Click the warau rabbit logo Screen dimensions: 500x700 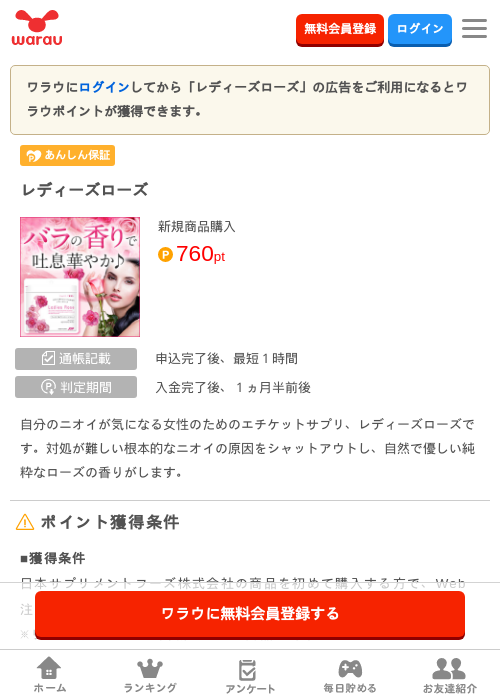click(37, 28)
